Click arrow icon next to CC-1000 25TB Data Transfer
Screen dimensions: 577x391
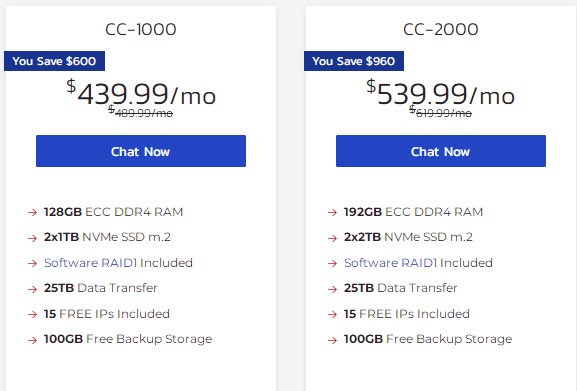click(32, 289)
